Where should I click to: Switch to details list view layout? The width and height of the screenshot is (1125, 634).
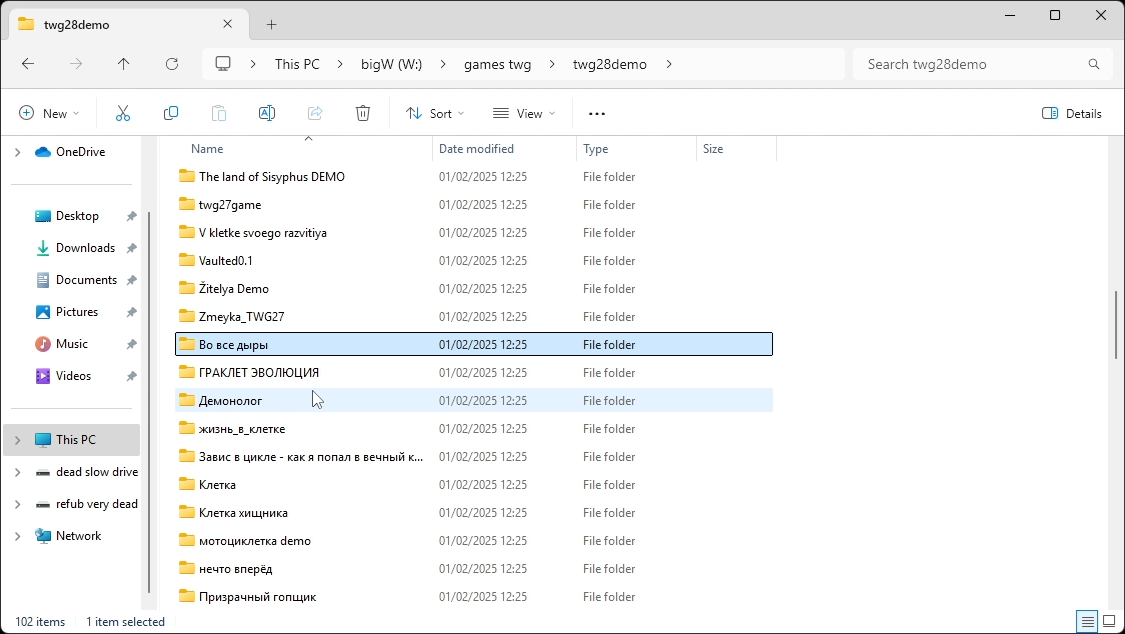(x=1087, y=622)
